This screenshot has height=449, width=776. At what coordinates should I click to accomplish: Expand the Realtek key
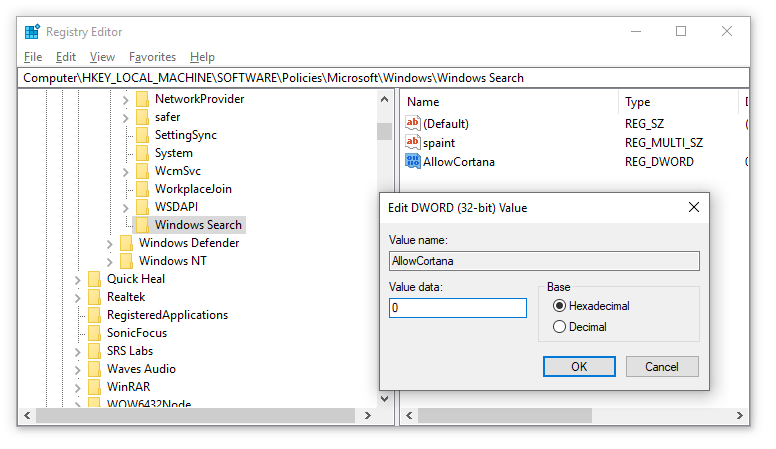point(77,298)
